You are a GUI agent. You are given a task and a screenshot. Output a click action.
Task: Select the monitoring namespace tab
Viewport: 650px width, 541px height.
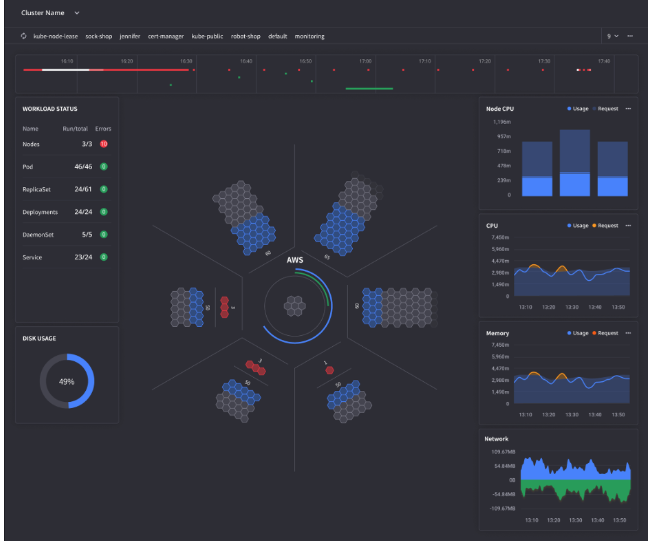coord(310,36)
